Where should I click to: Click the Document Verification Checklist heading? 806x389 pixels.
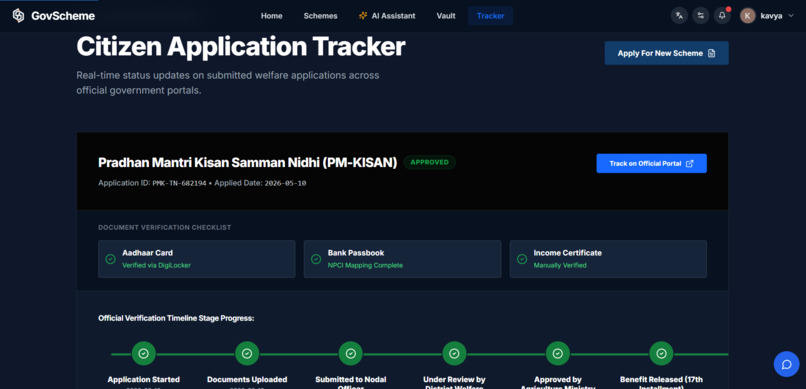(164, 227)
